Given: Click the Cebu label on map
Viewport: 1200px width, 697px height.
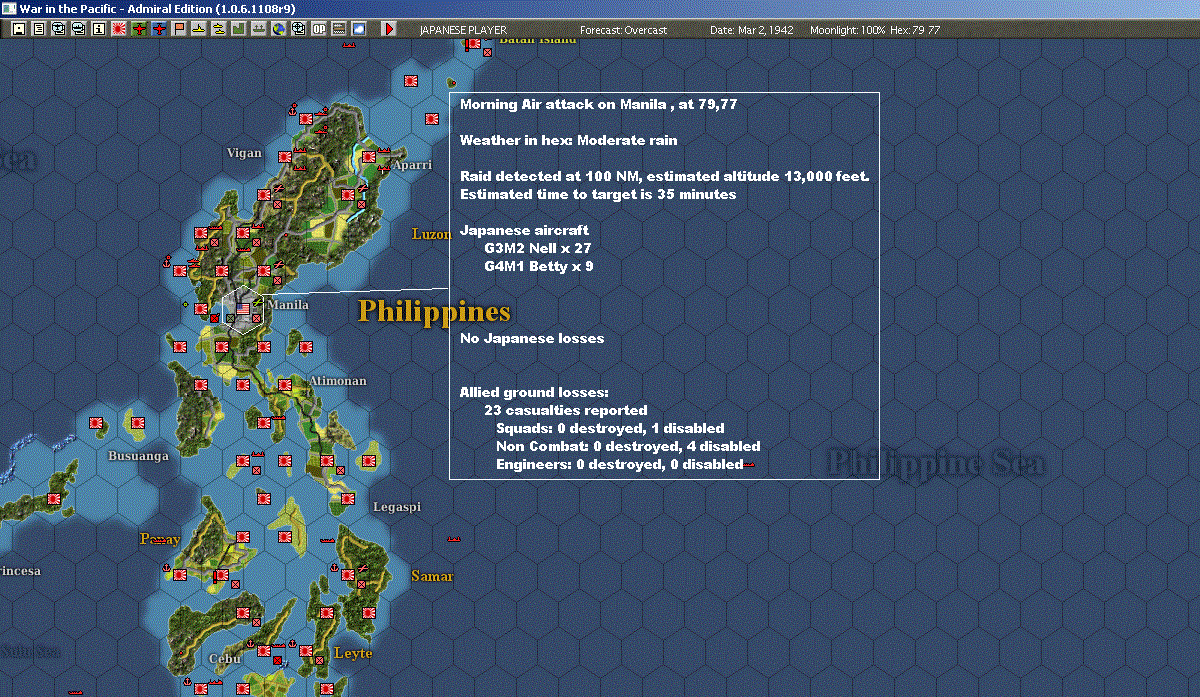Looking at the screenshot, I should (225, 659).
